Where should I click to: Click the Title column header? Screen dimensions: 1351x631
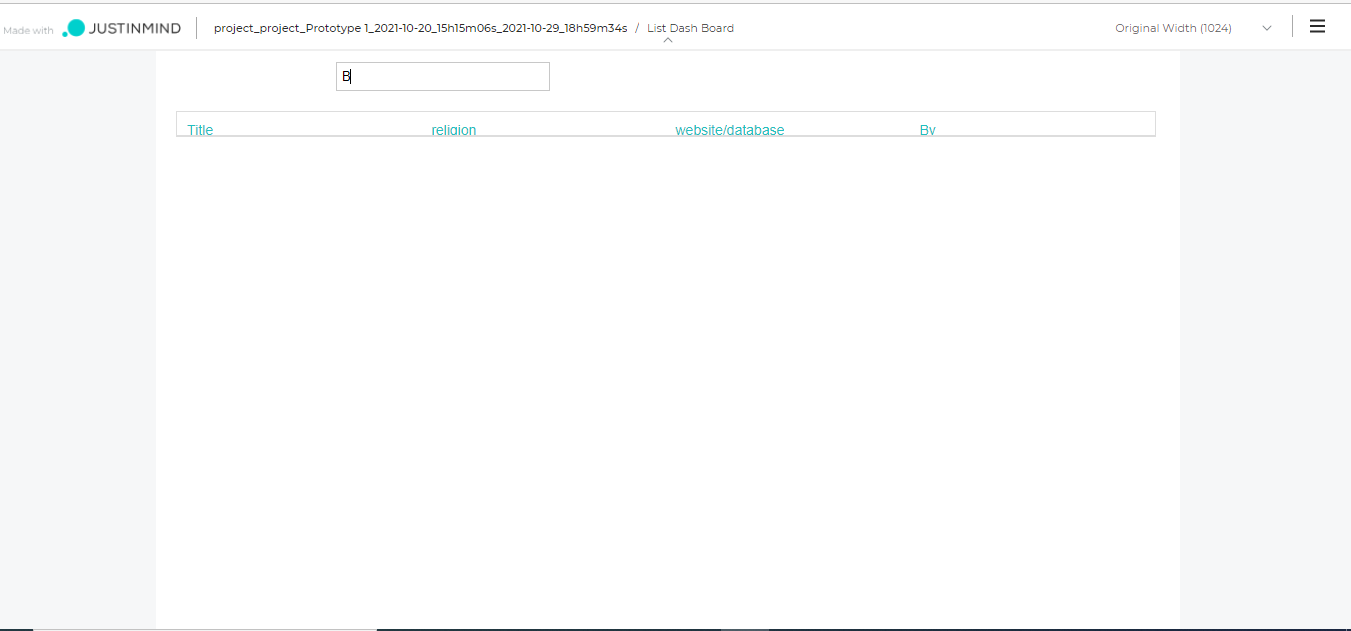[200, 129]
